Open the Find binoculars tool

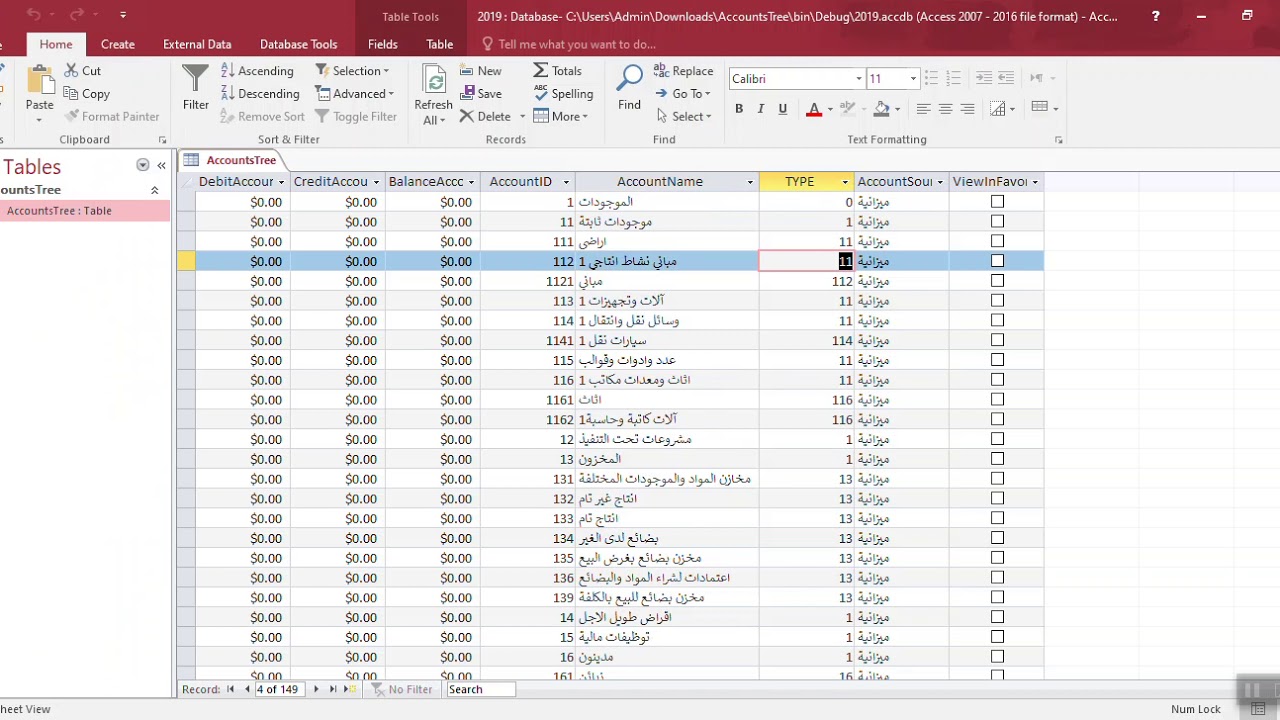tap(630, 80)
